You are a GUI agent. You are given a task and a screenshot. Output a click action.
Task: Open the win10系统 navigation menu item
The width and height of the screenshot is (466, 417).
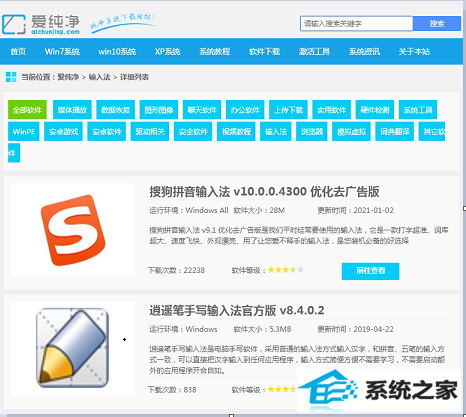[117, 52]
